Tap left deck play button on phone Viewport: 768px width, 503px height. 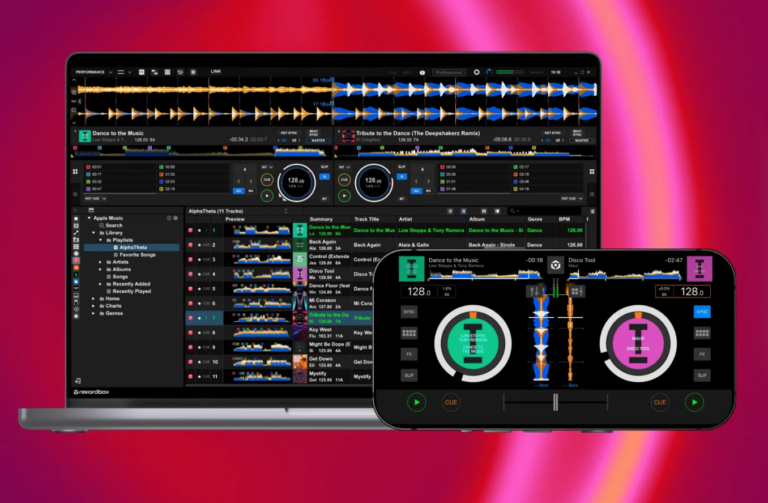coord(417,402)
